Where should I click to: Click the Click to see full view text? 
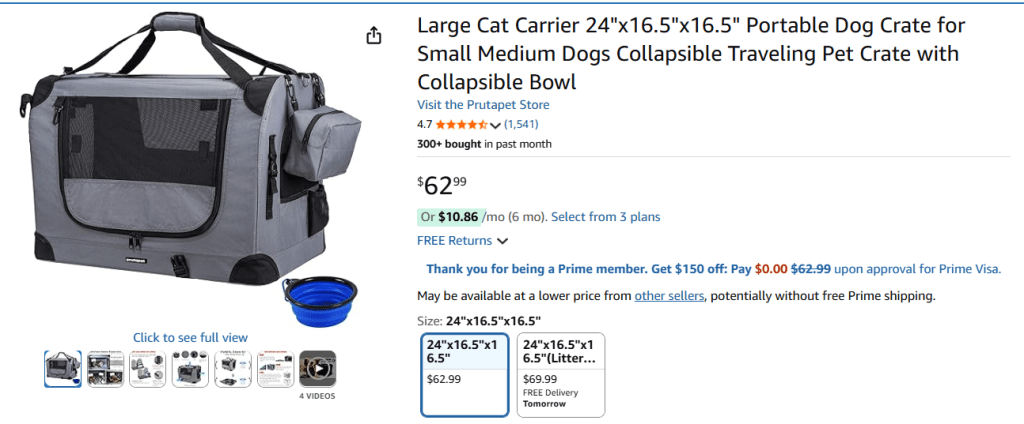190,338
